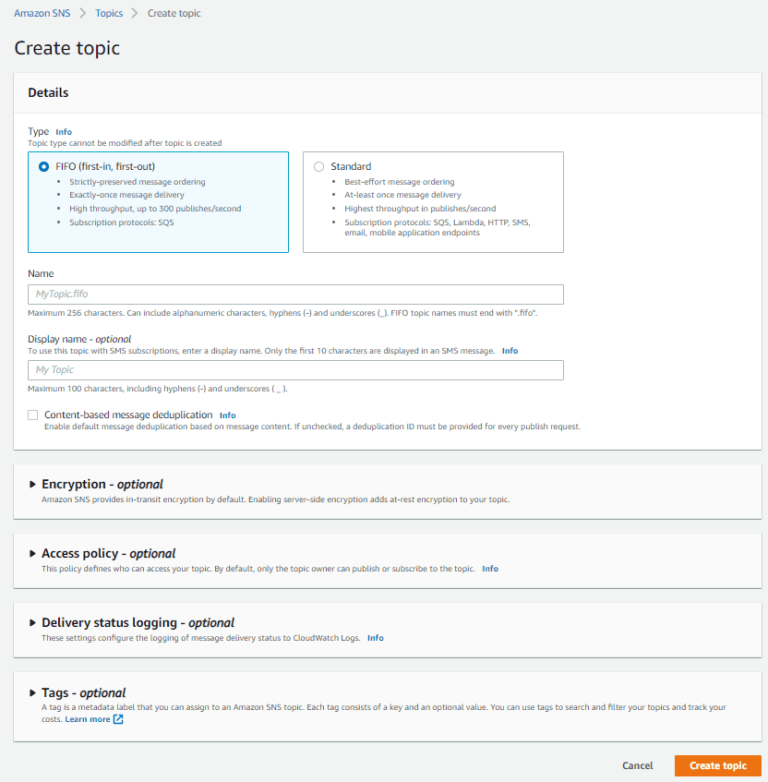Click the Create topic button
The image size is (768, 782).
coord(718,766)
